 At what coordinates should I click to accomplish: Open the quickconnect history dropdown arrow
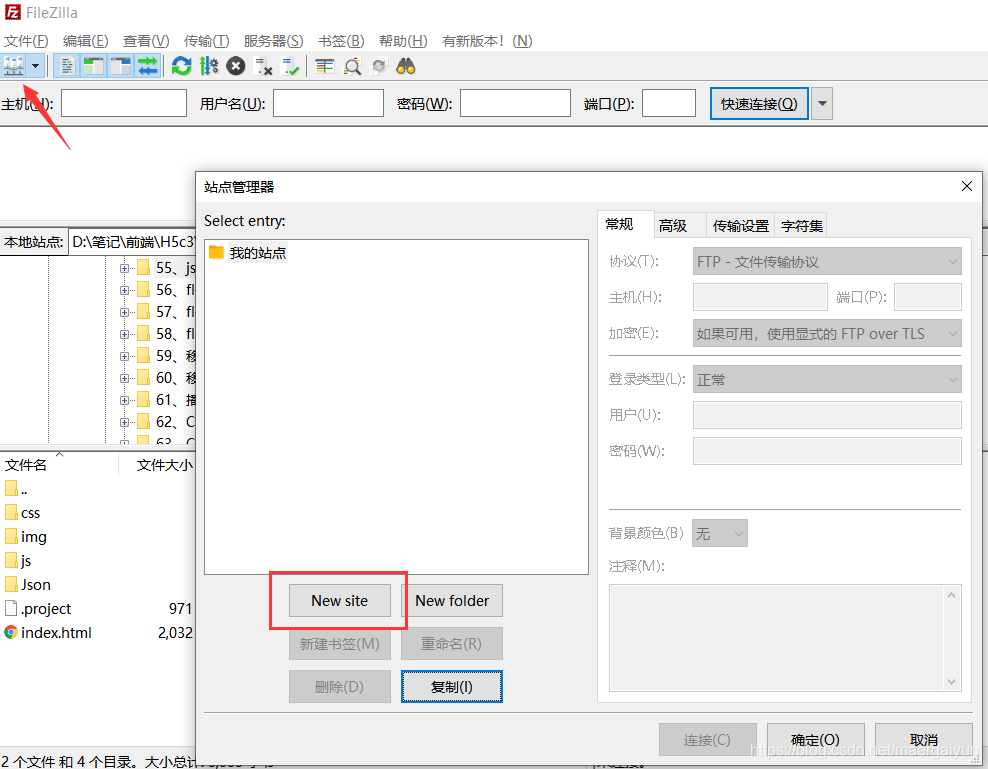click(822, 103)
